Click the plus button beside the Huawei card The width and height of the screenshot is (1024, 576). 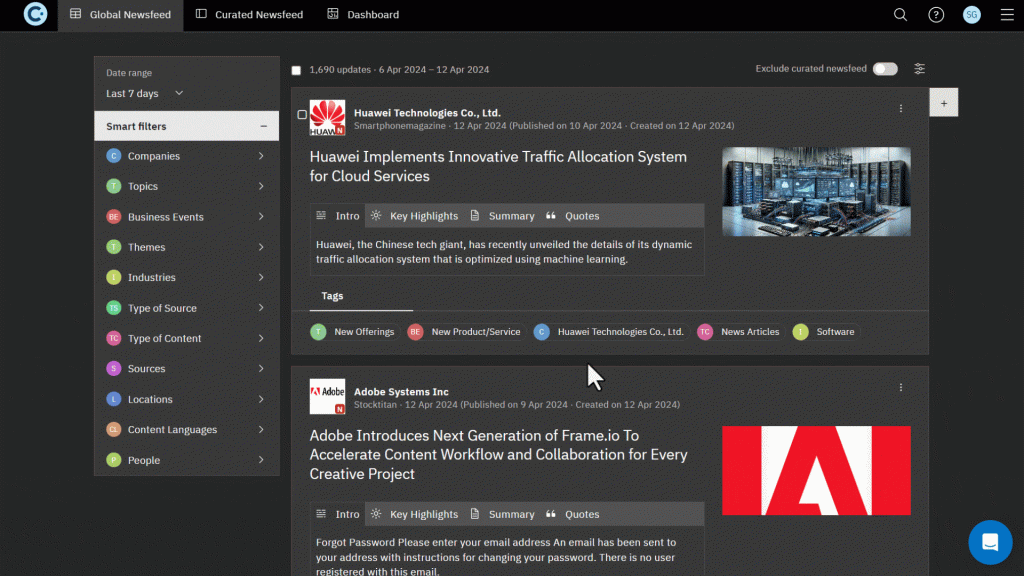[x=944, y=102]
